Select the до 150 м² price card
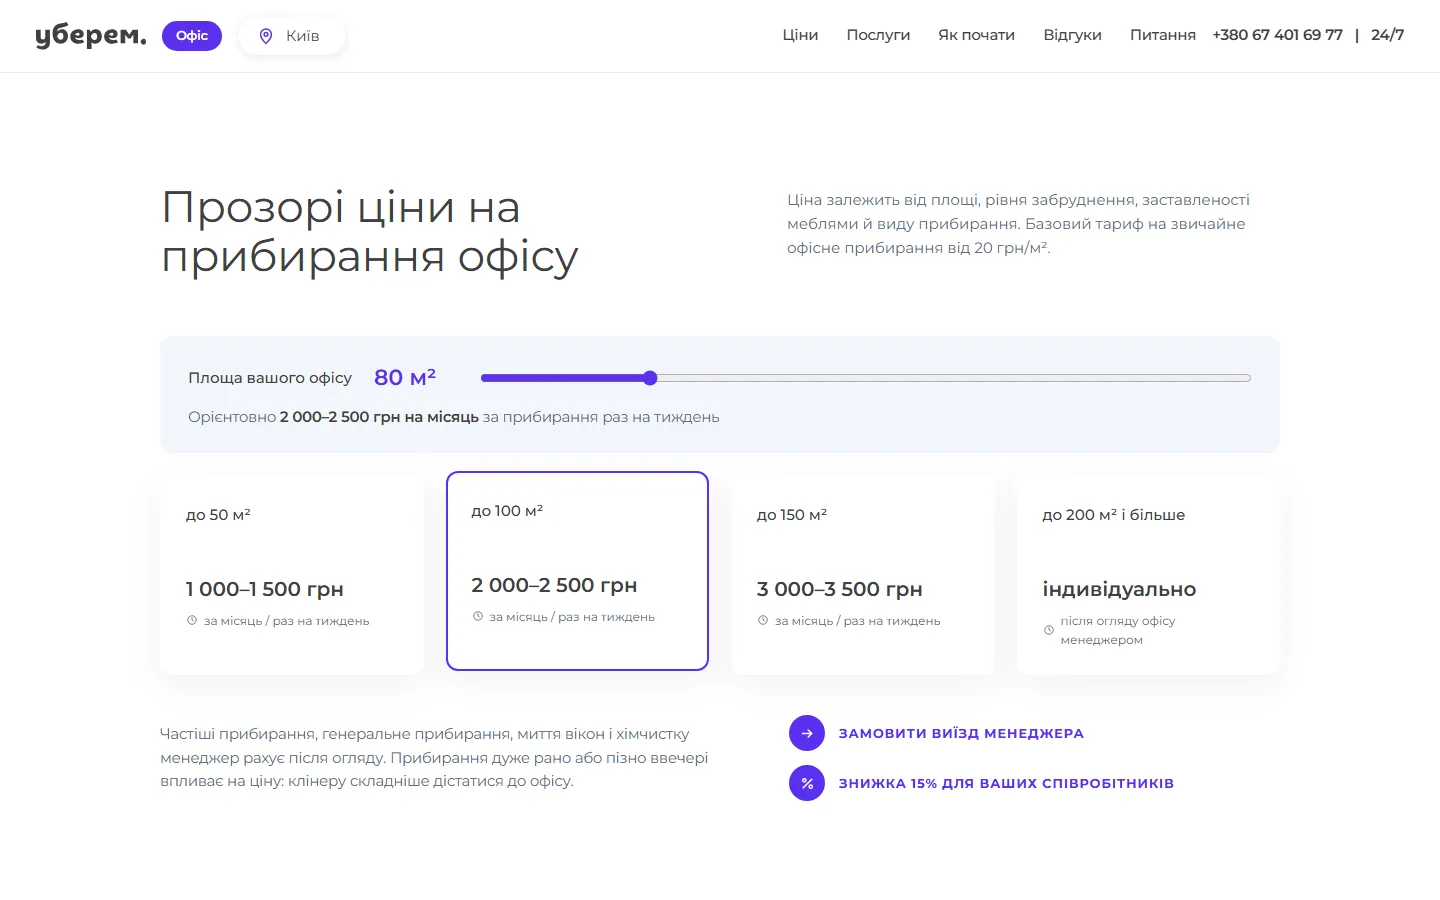This screenshot has width=1440, height=900. [863, 574]
